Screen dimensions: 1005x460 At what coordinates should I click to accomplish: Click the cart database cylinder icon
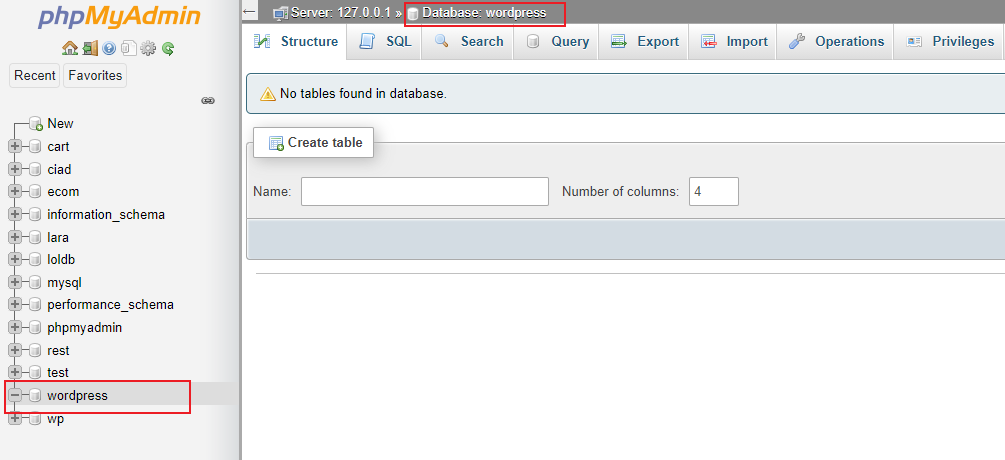pyautogui.click(x=35, y=147)
